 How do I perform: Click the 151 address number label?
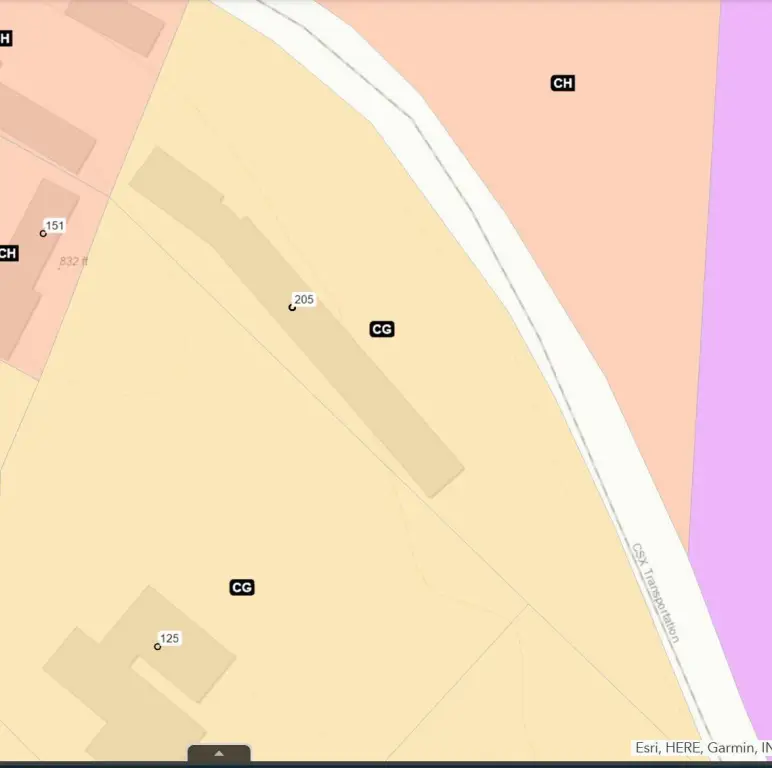coord(55,225)
